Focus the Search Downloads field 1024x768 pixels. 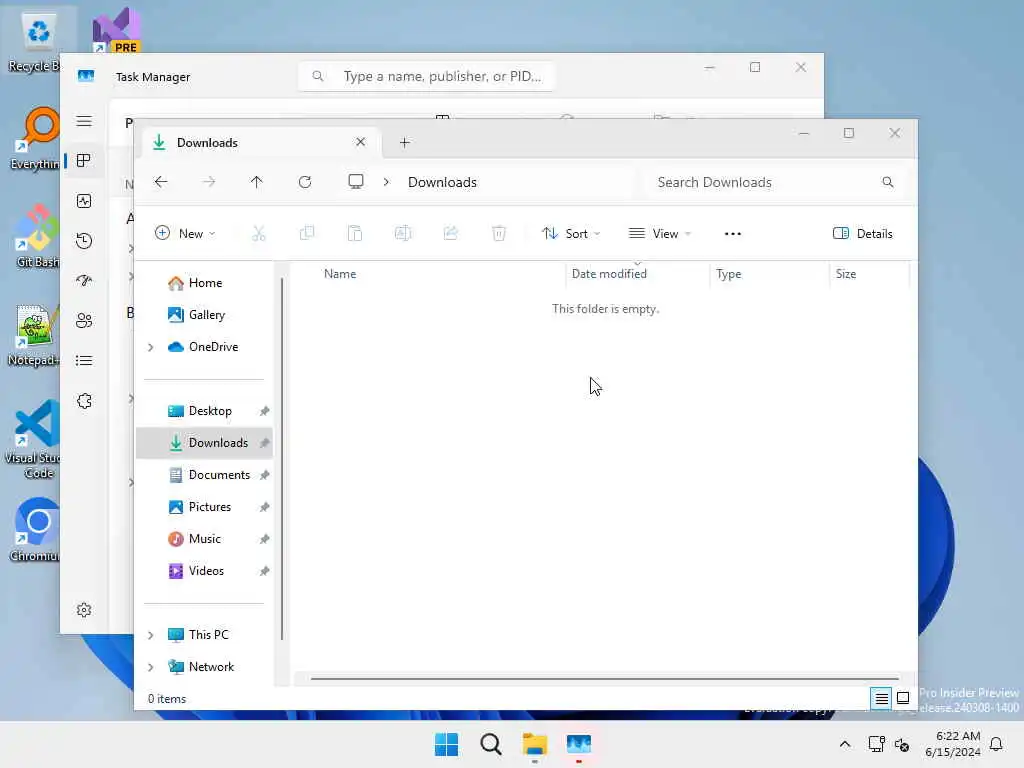(x=775, y=182)
